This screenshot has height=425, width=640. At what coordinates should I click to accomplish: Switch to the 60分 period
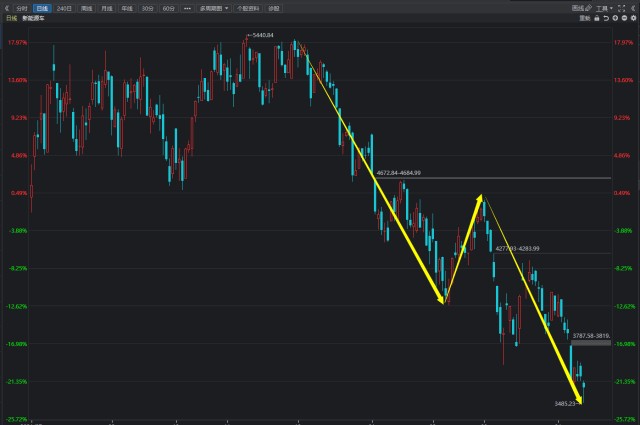point(169,8)
